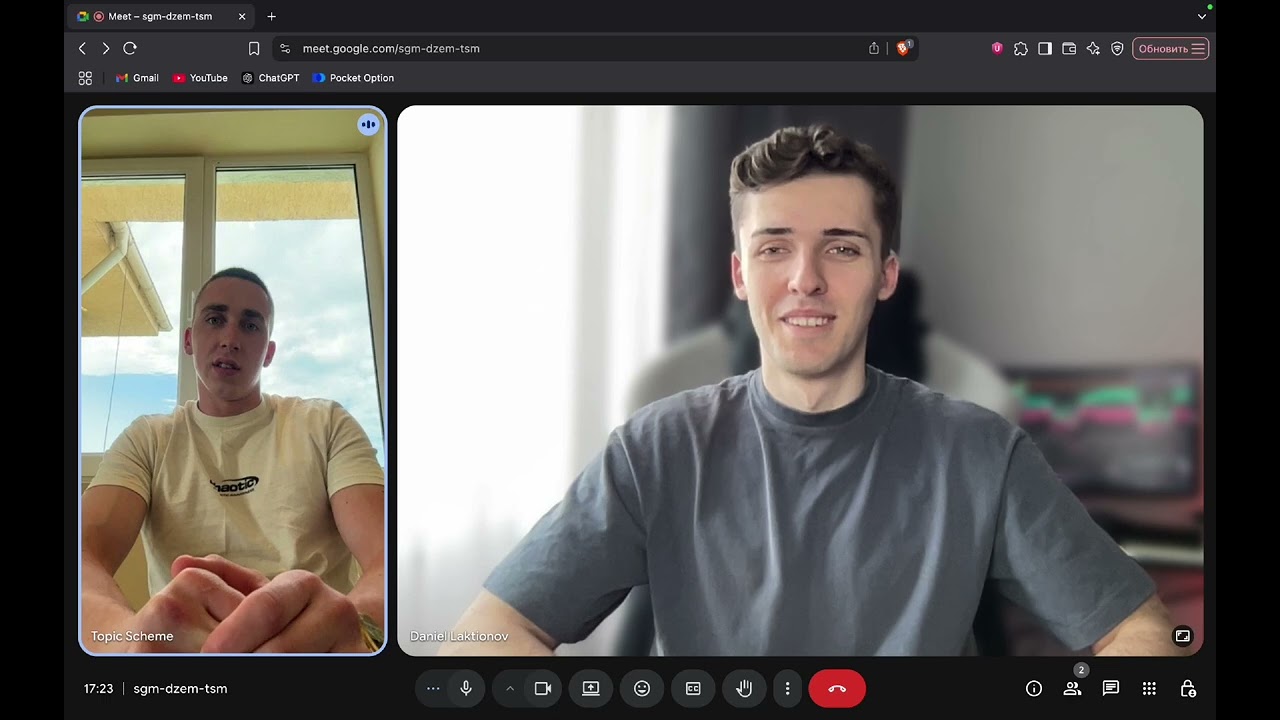Toggle the browser sidebar panel
This screenshot has width=1280, height=720.
coord(1045,48)
